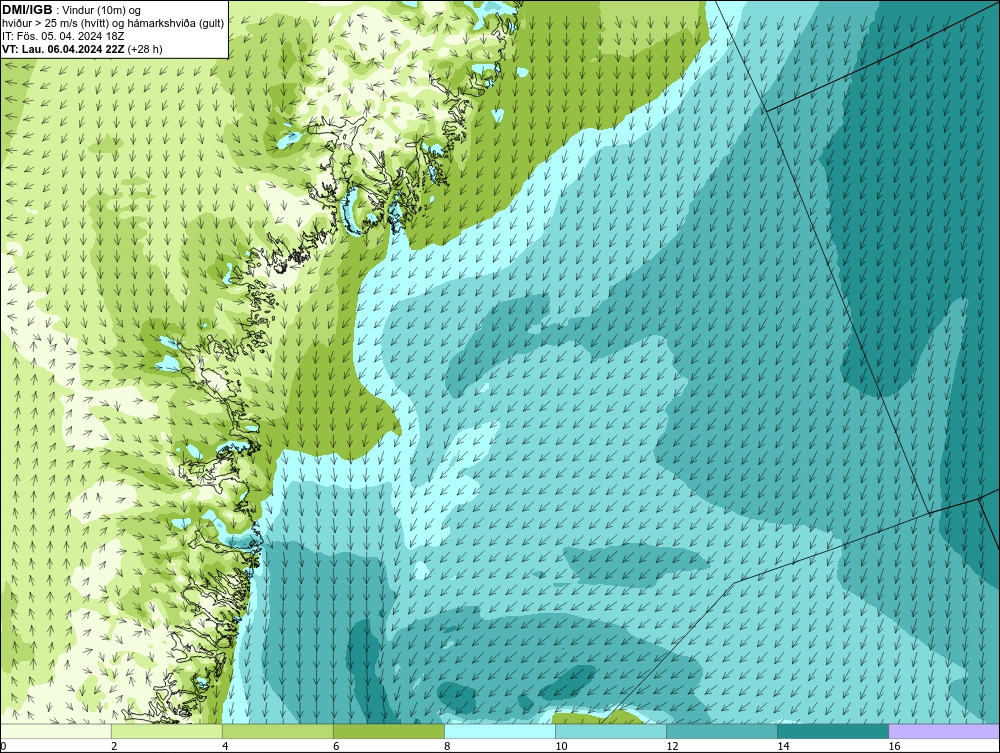The height and width of the screenshot is (753, 1000).
Task: Click the 'IT: Fös. 05. 04. 2024 18Z' line
Action: [63, 36]
